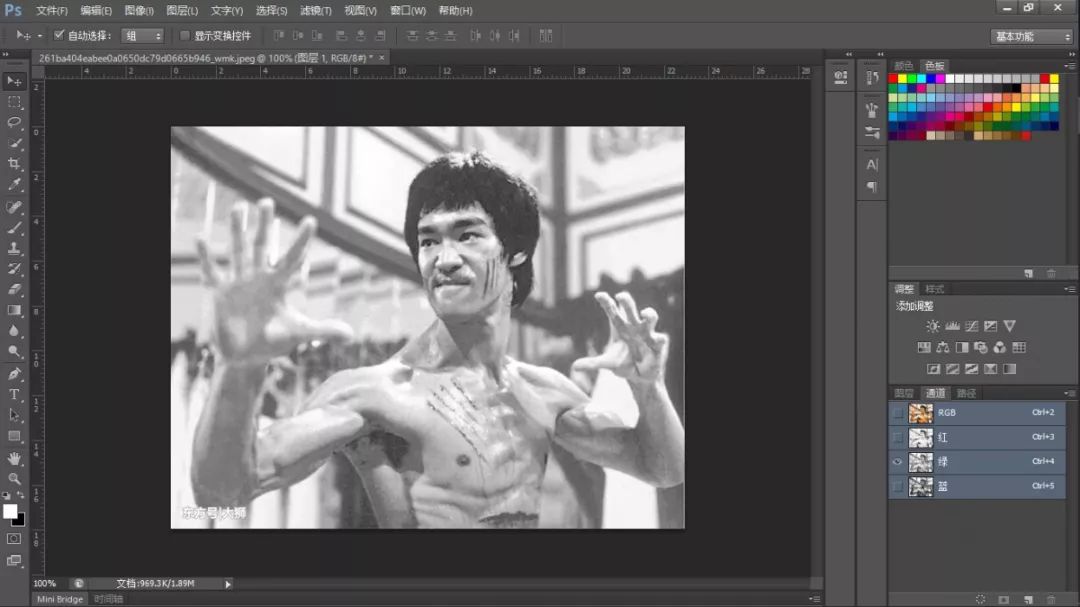Image resolution: width=1080 pixels, height=607 pixels.
Task: Select the Move tool
Action: [x=14, y=81]
